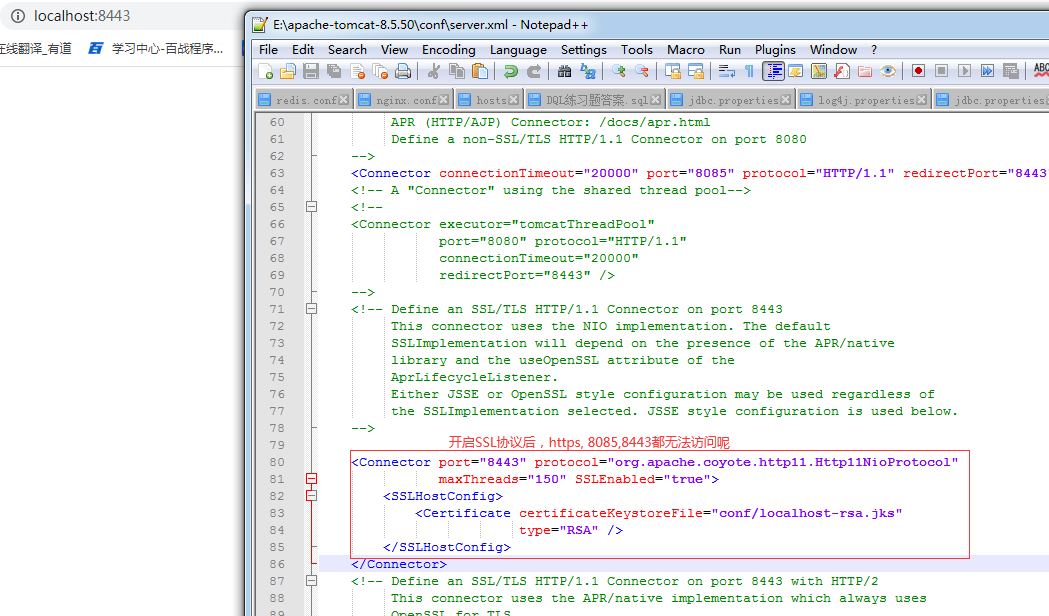
Task: Zoom out with the magnifier minus icon
Action: point(642,71)
